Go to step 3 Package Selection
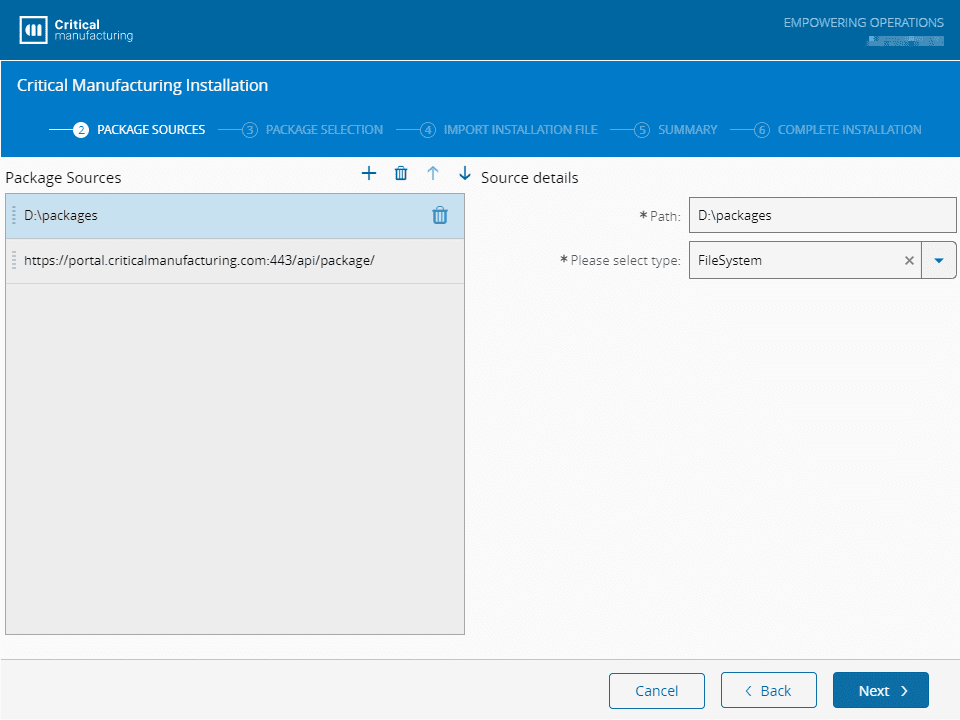 313,130
